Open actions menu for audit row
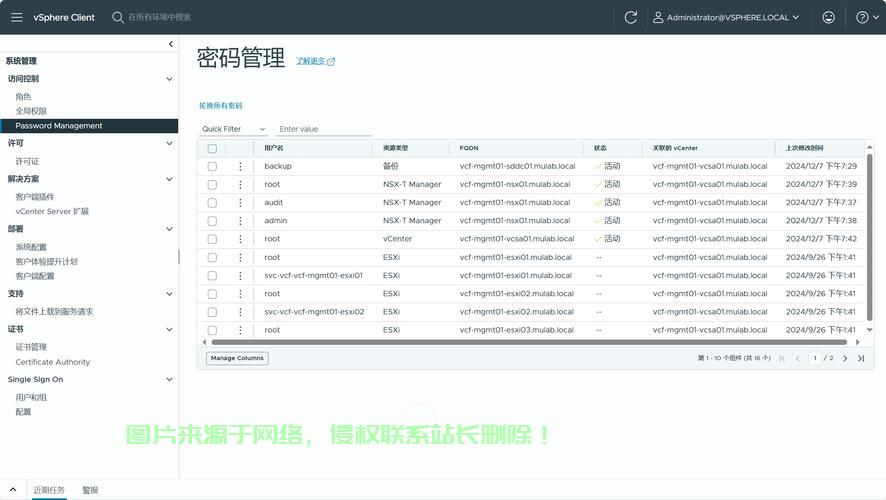 pos(240,202)
